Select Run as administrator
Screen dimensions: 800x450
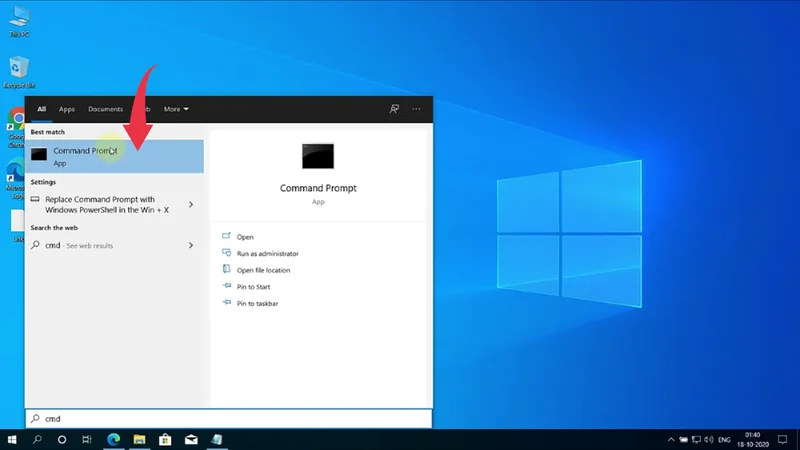267,254
